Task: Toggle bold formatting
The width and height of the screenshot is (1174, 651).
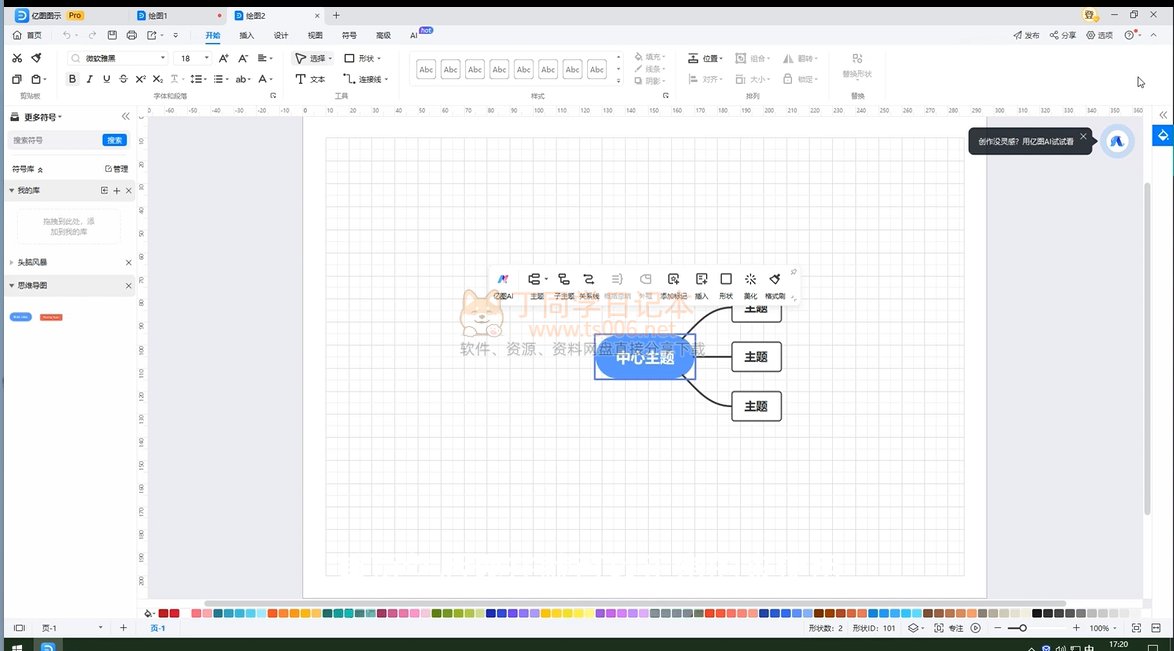Action: [72, 79]
